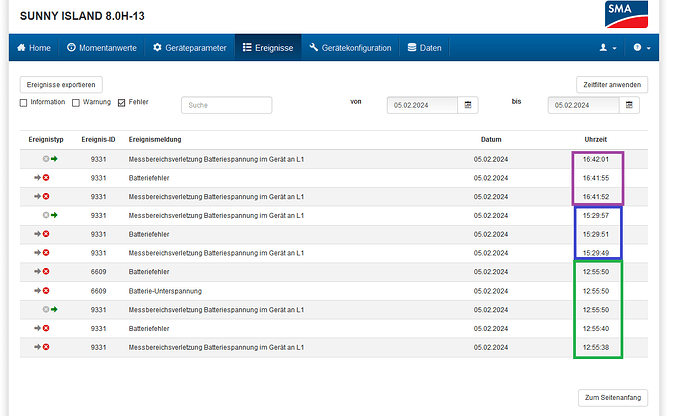Click Zum Seitenanfang button

[x=613, y=398]
